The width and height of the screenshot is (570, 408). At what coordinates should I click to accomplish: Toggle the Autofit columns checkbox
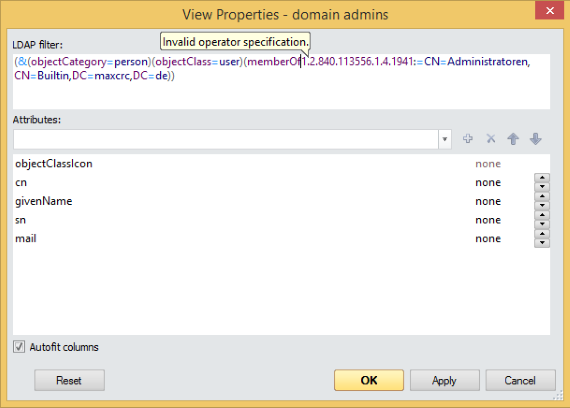19,347
